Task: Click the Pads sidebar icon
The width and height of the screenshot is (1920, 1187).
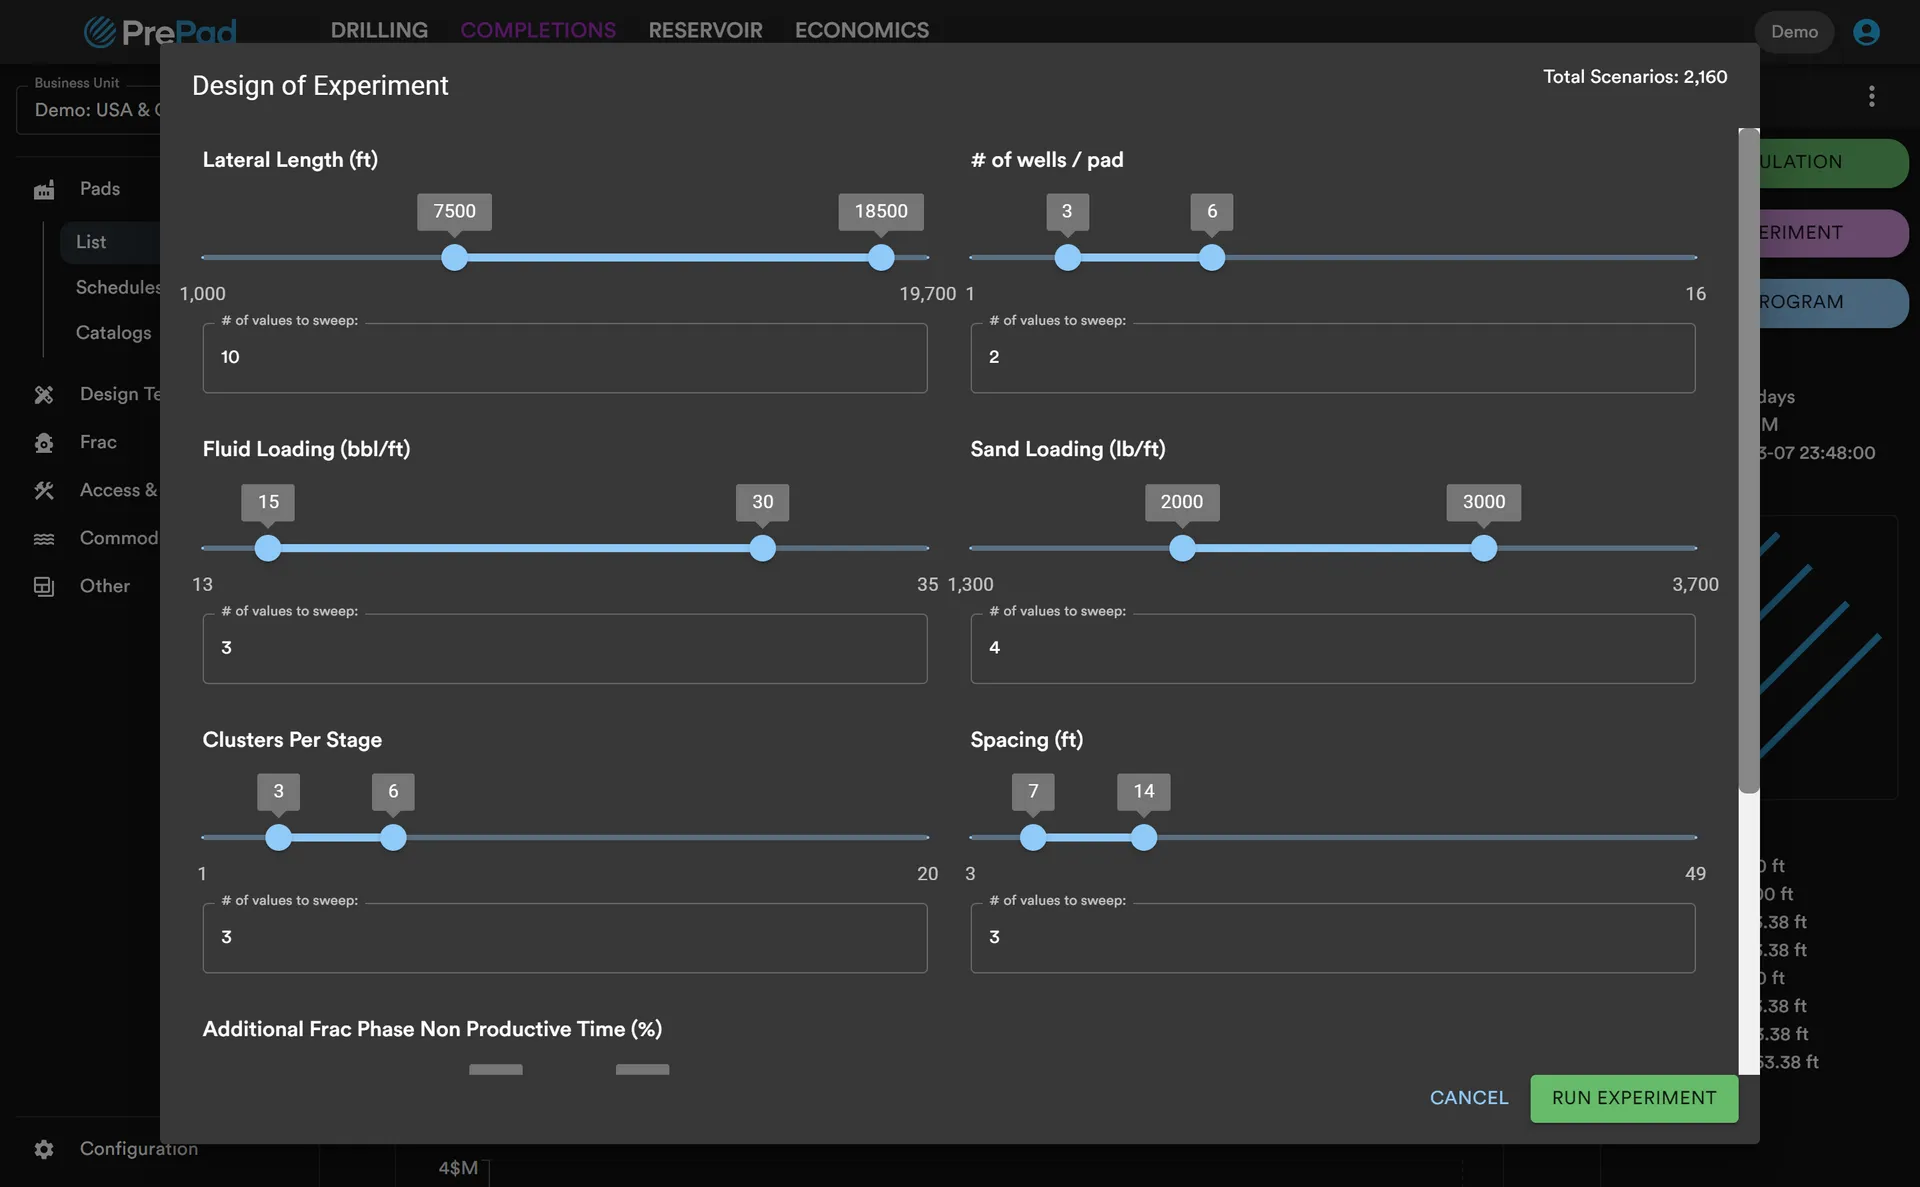Action: (x=44, y=190)
